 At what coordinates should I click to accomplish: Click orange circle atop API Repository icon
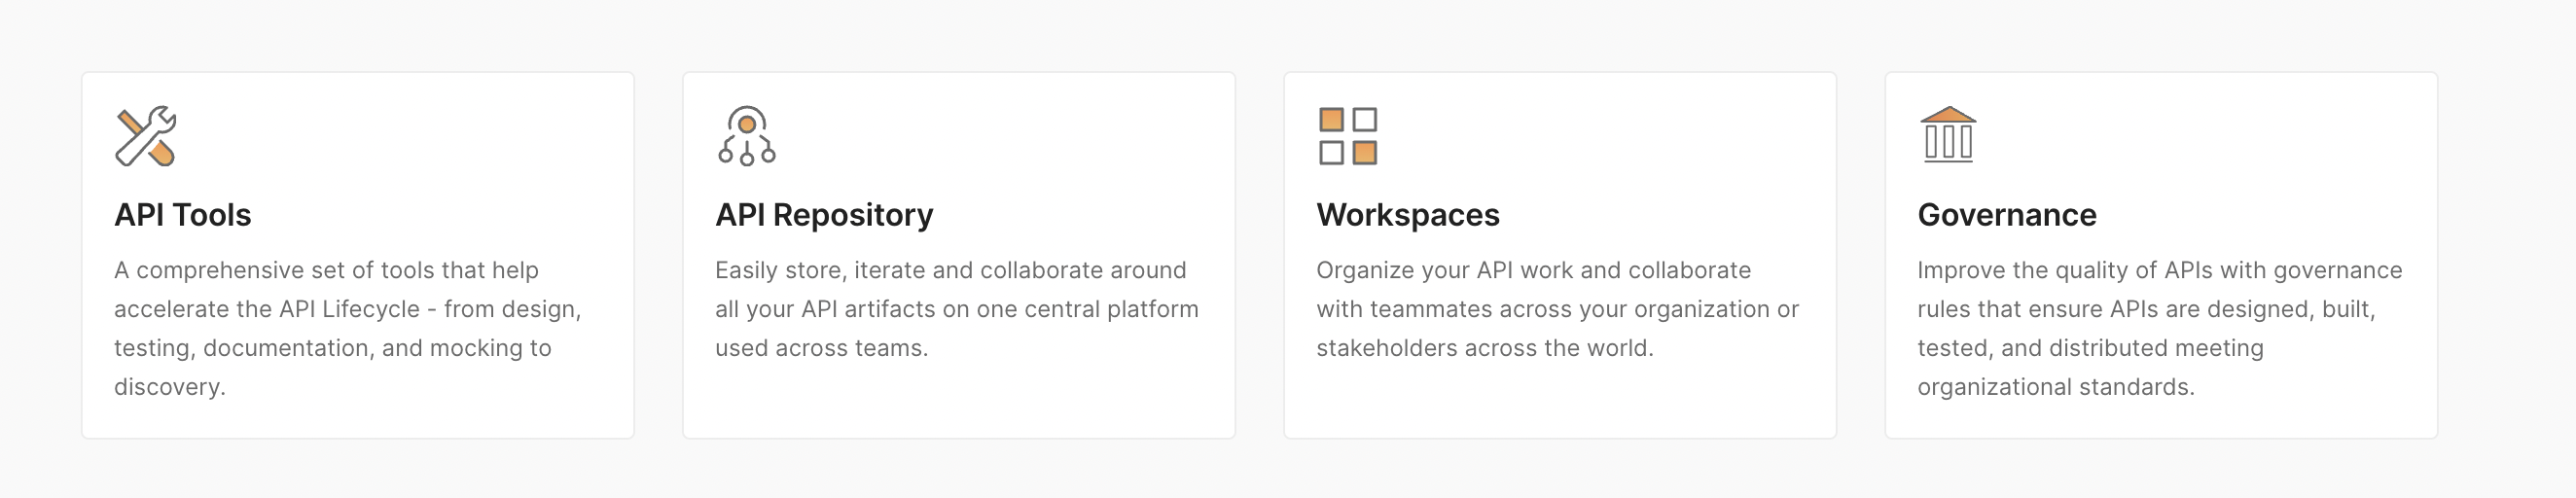point(746,124)
